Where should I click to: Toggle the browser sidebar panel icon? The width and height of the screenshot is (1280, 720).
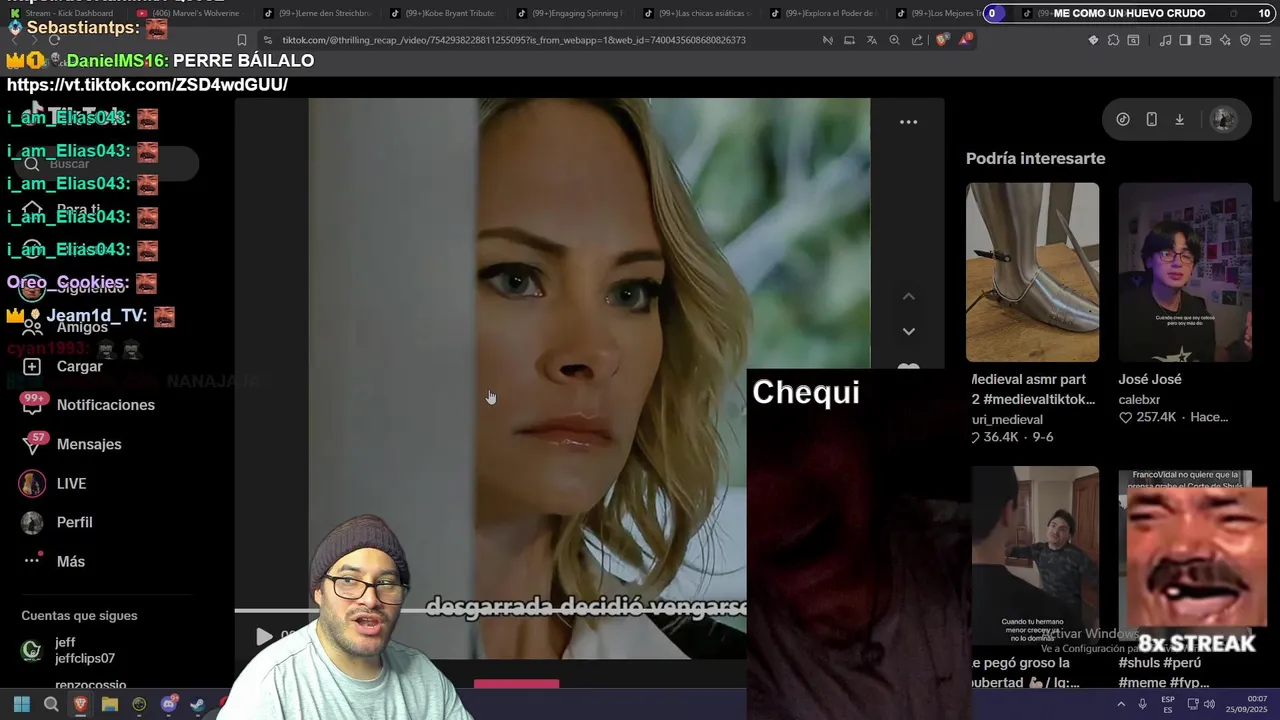pyautogui.click(x=1185, y=40)
